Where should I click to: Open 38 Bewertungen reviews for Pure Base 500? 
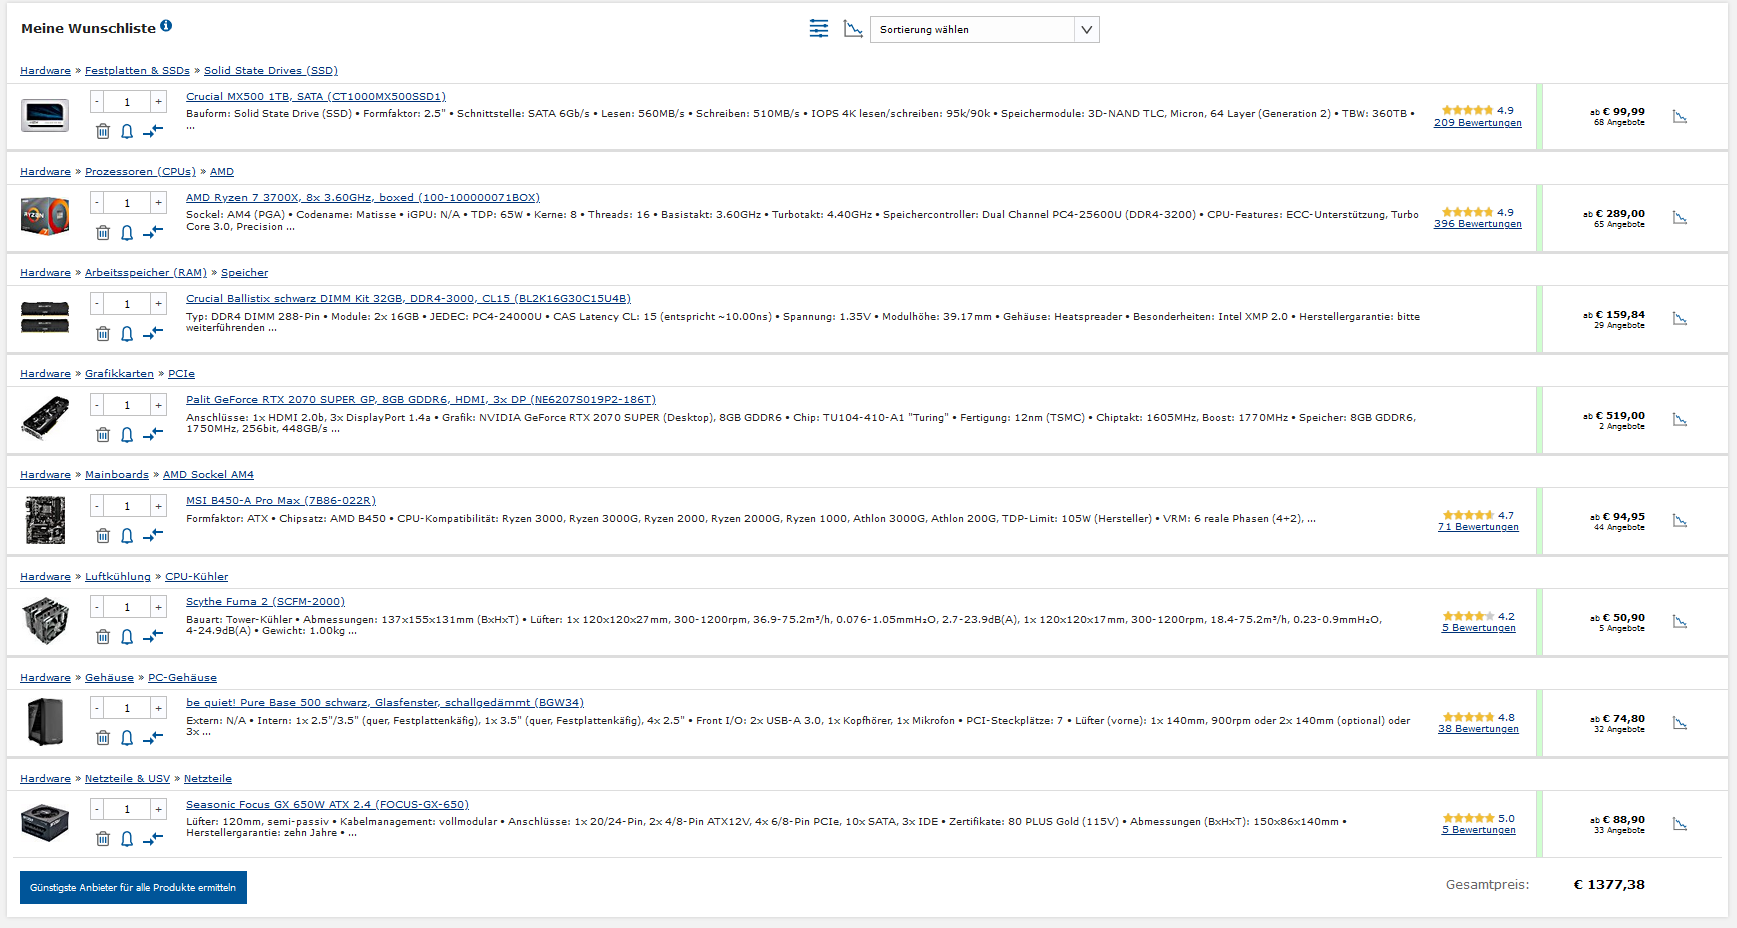point(1478,729)
